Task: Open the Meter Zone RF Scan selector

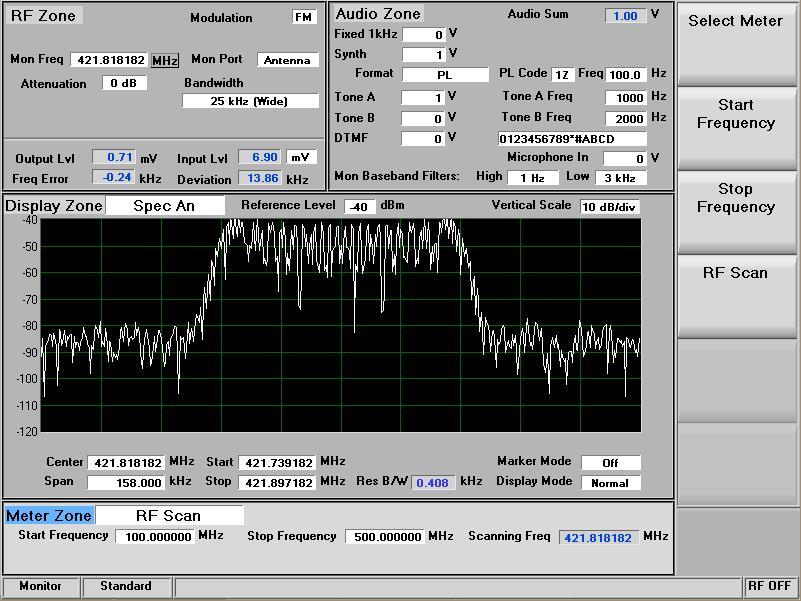Action: 169,515
